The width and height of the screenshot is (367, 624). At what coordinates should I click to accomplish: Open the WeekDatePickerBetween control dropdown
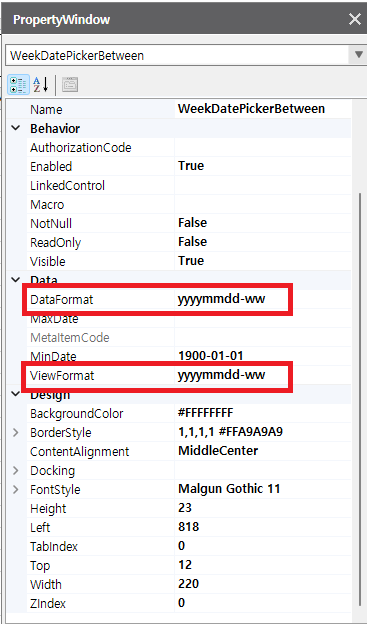pos(359,55)
